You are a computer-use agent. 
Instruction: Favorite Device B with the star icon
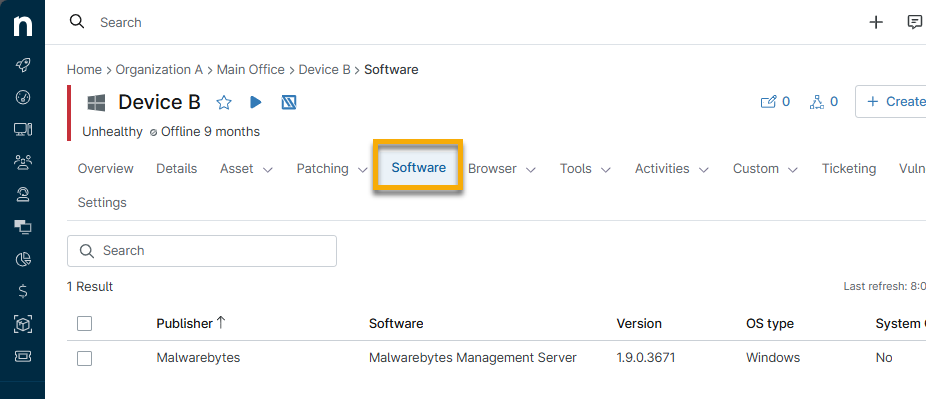[224, 103]
